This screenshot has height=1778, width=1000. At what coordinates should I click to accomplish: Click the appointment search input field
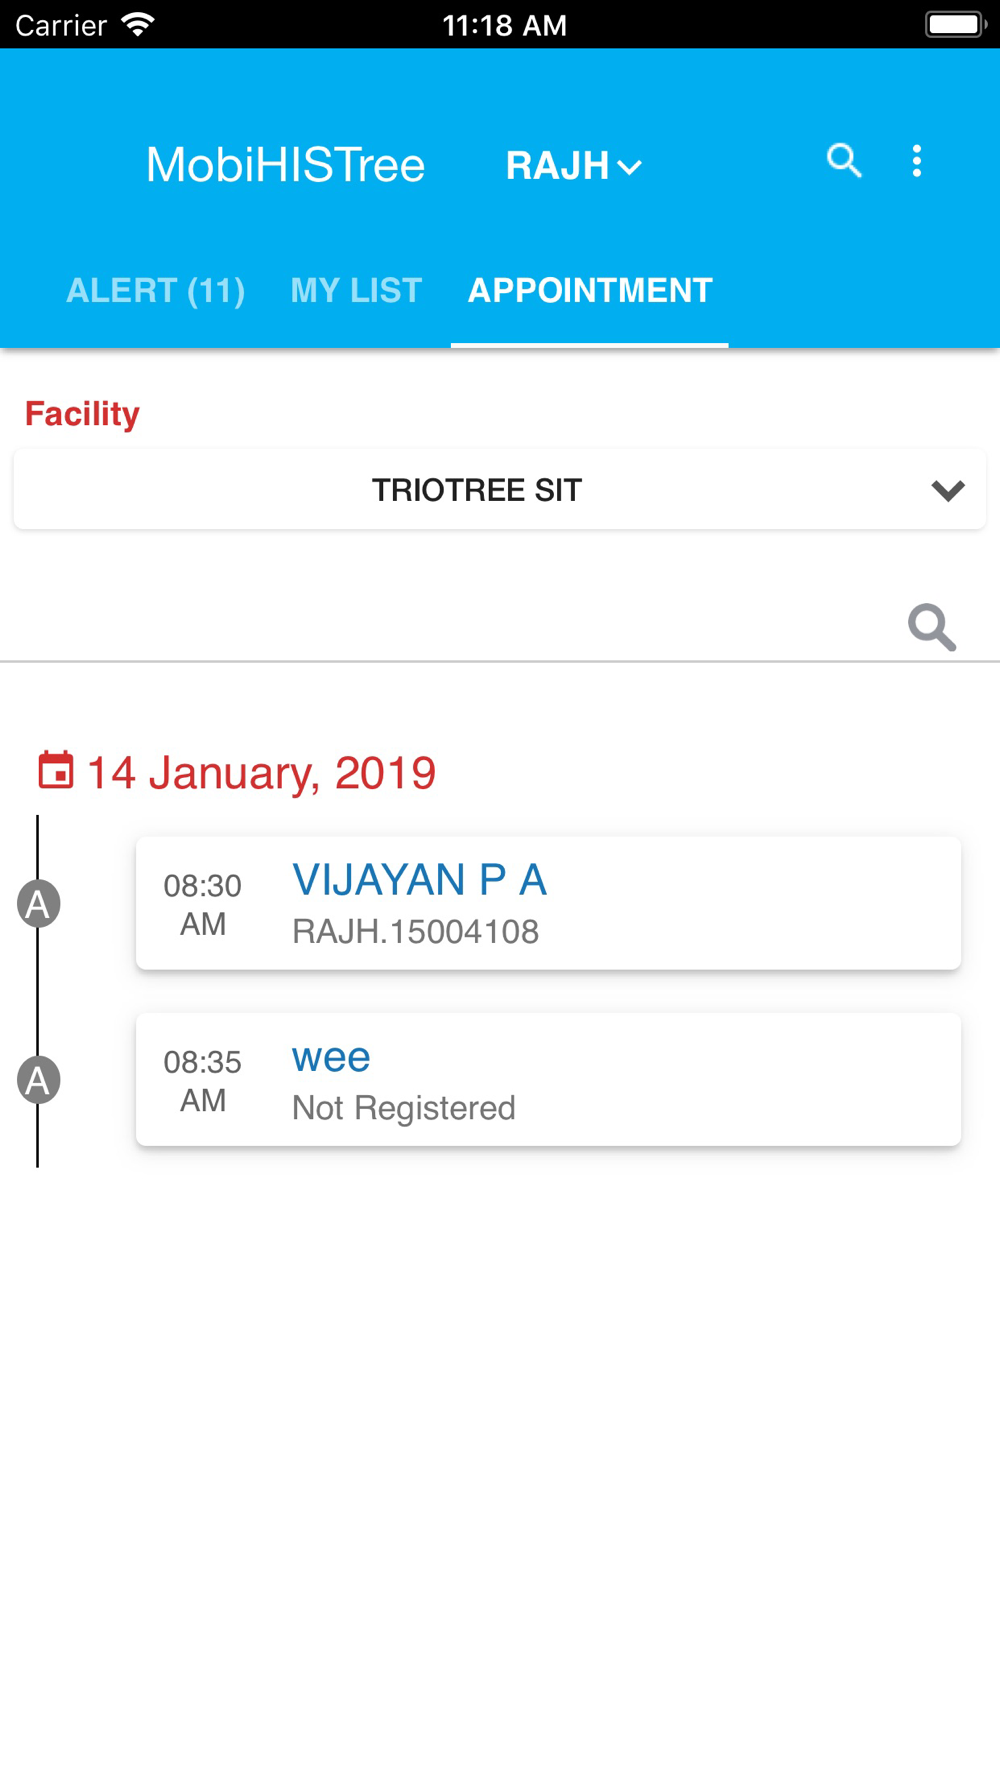pos(450,626)
